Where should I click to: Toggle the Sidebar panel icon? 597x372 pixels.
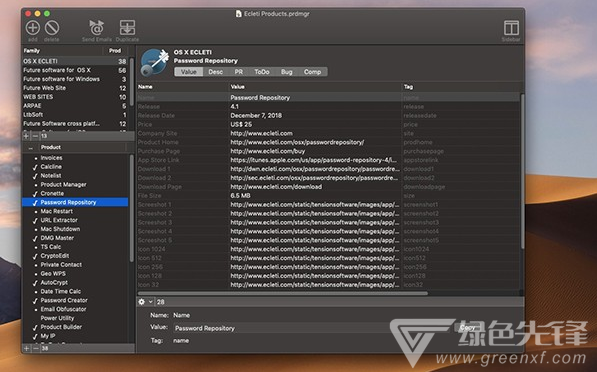pyautogui.click(x=511, y=28)
